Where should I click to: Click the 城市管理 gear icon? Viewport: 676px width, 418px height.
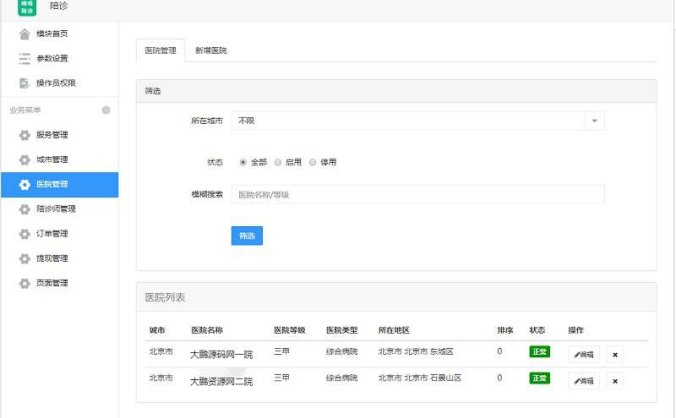point(25,159)
